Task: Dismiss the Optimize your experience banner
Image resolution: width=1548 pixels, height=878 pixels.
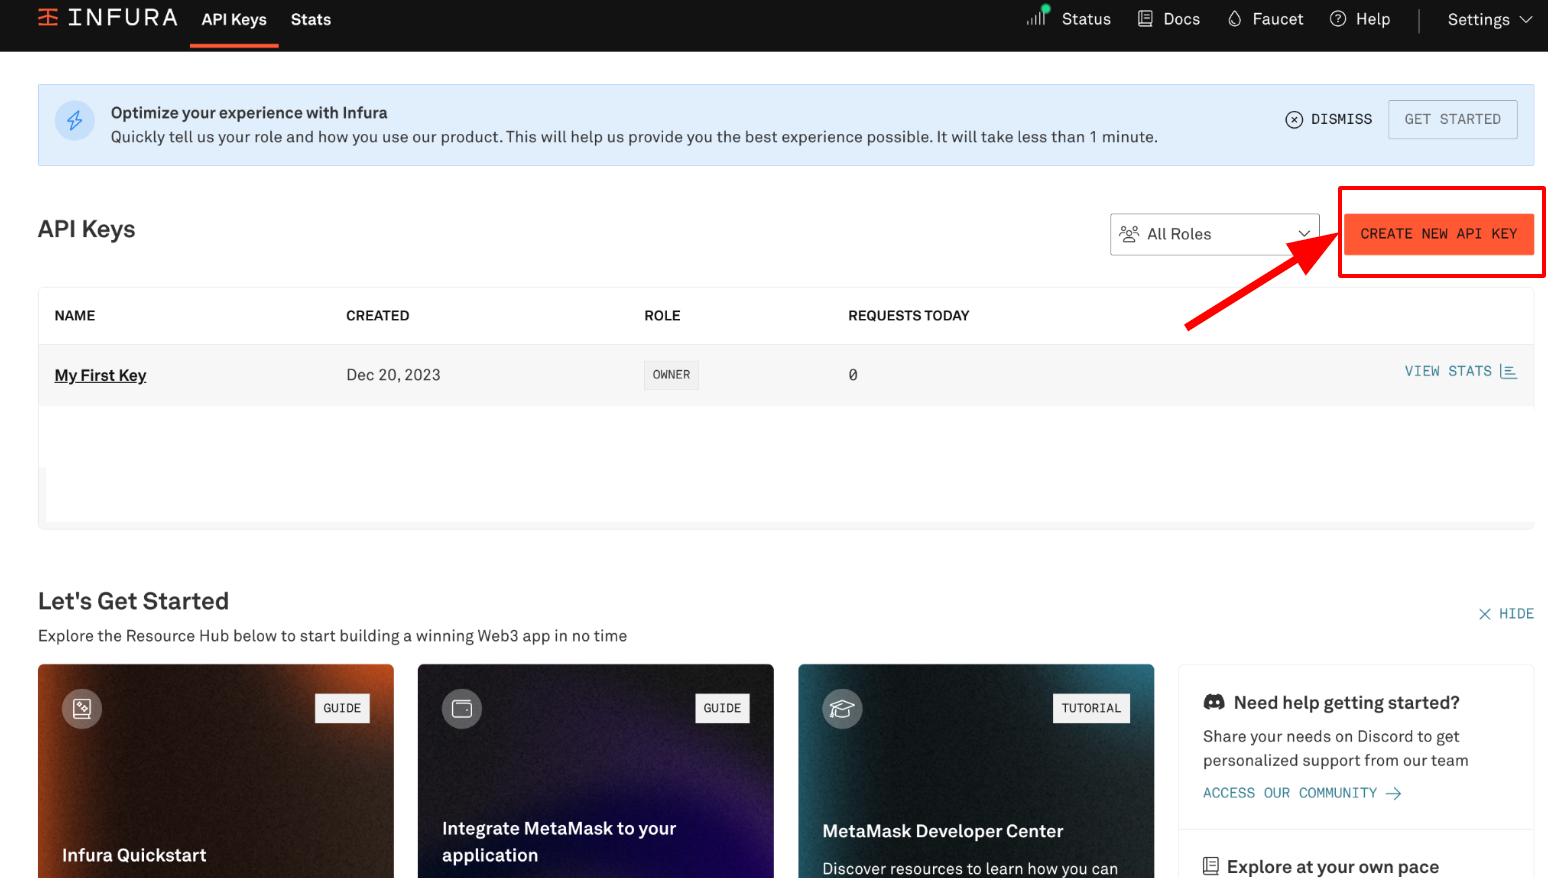Action: click(x=1329, y=119)
